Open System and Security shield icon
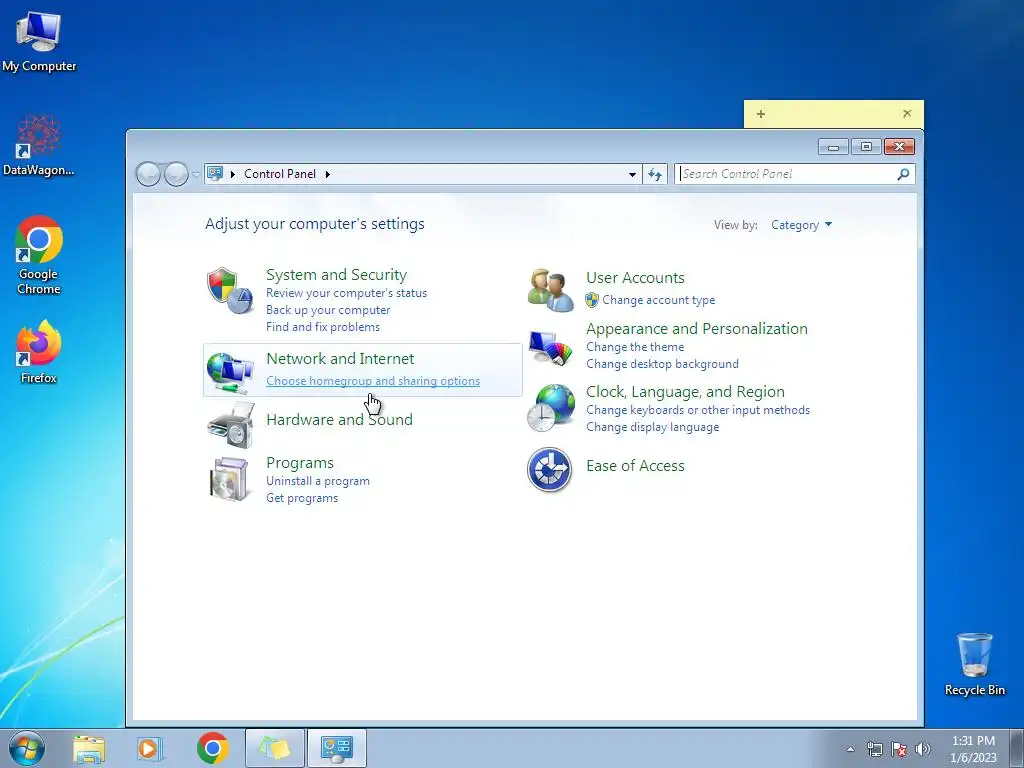 [x=229, y=291]
